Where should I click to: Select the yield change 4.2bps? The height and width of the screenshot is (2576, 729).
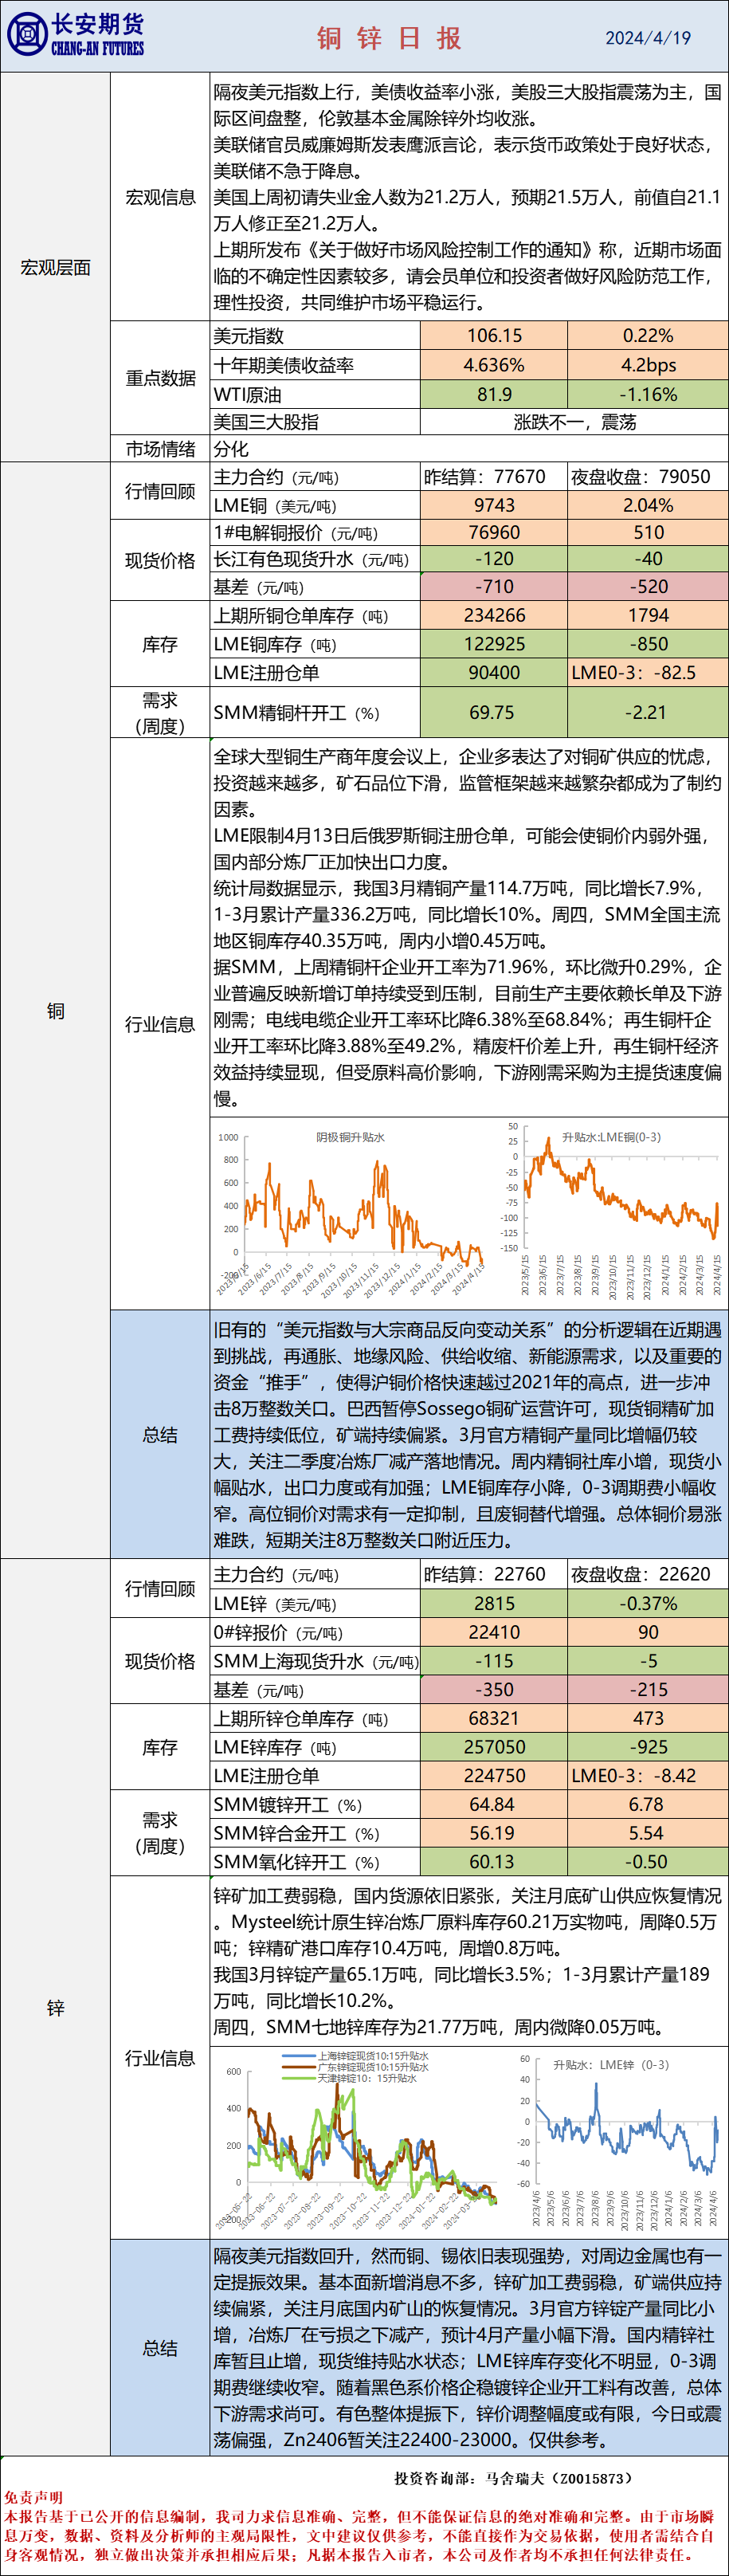[x=648, y=365]
